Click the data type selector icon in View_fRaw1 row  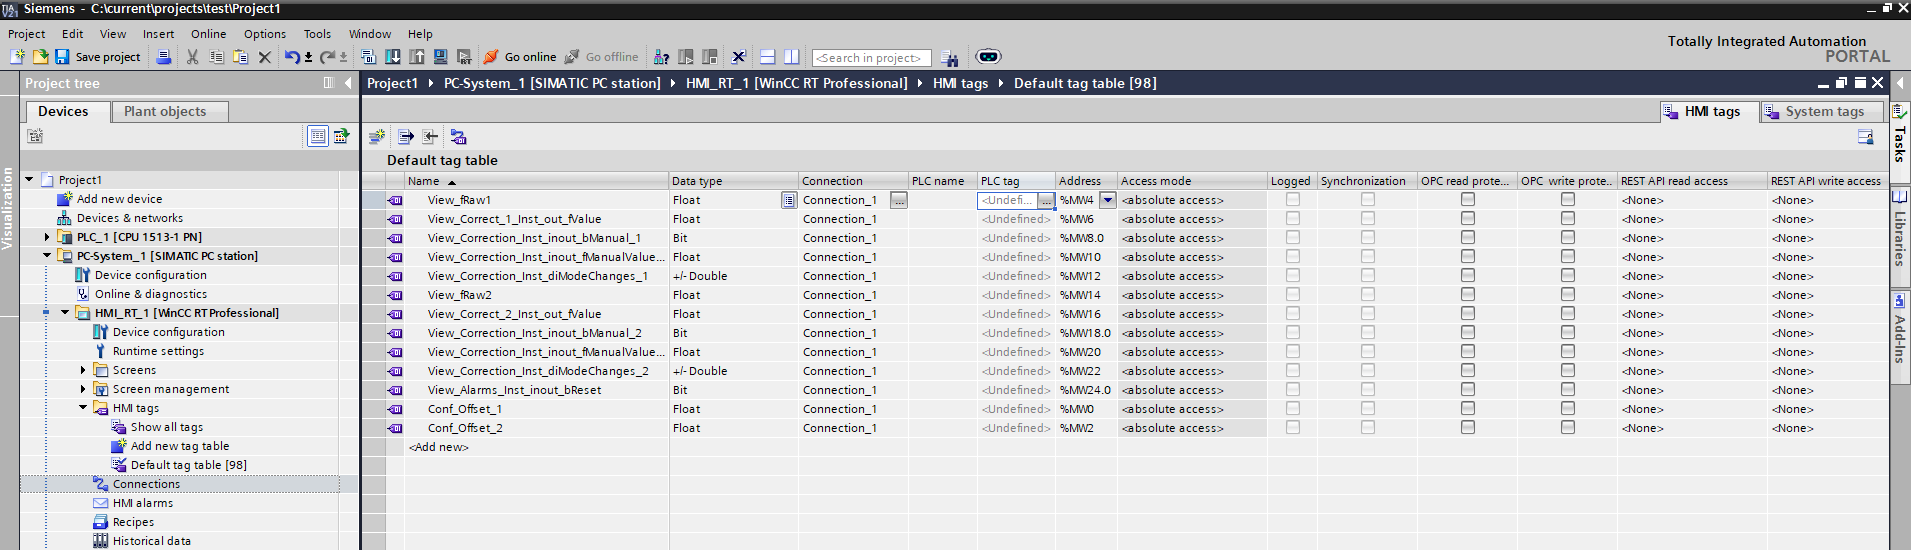789,200
